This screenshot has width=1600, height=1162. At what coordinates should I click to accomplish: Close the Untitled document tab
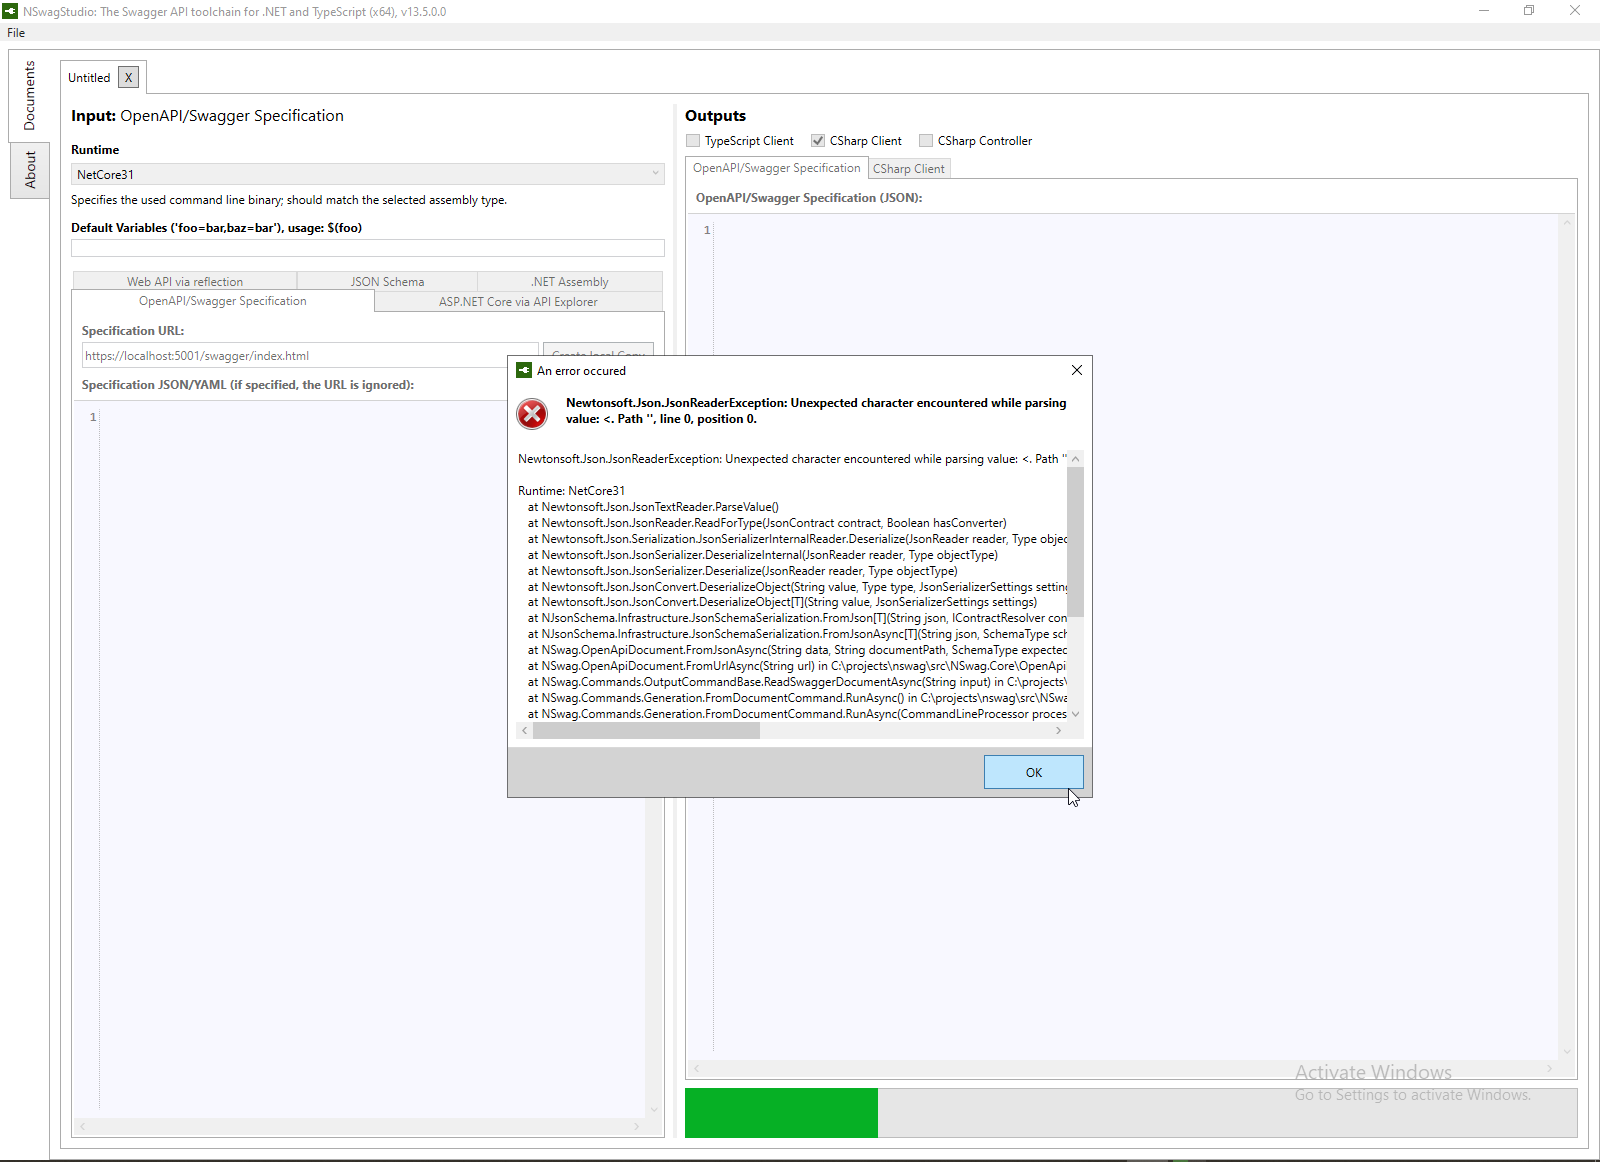pos(128,77)
